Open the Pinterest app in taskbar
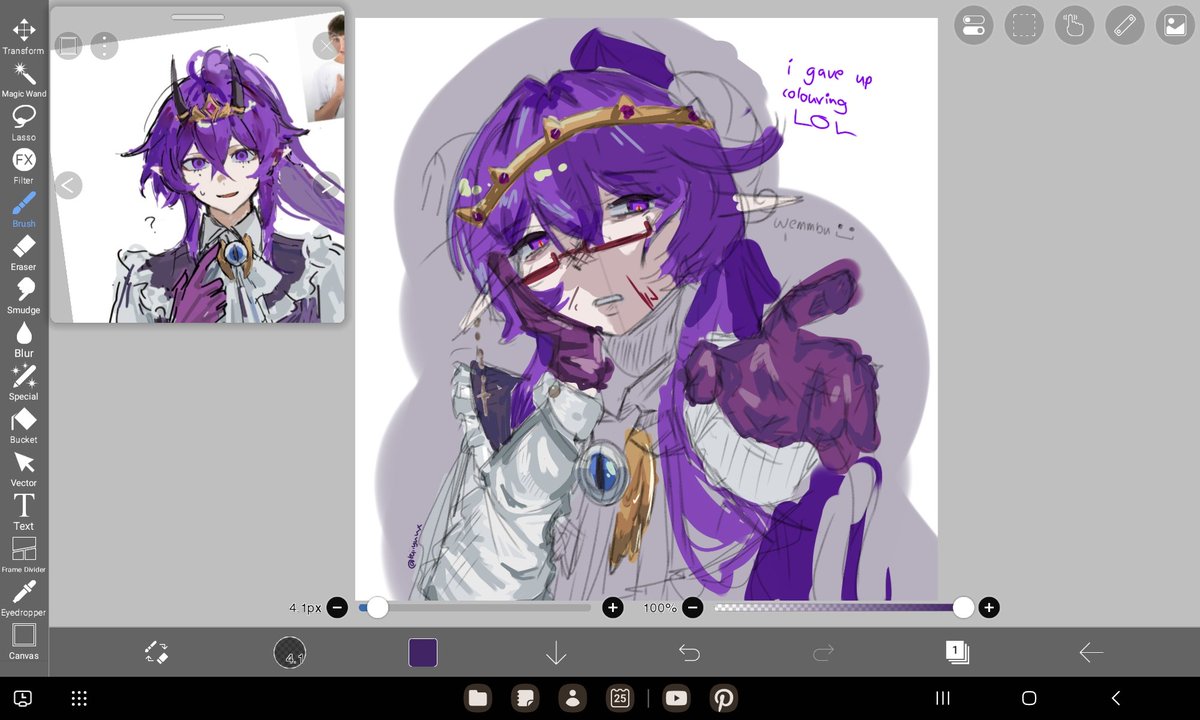This screenshot has width=1200, height=720. point(724,698)
